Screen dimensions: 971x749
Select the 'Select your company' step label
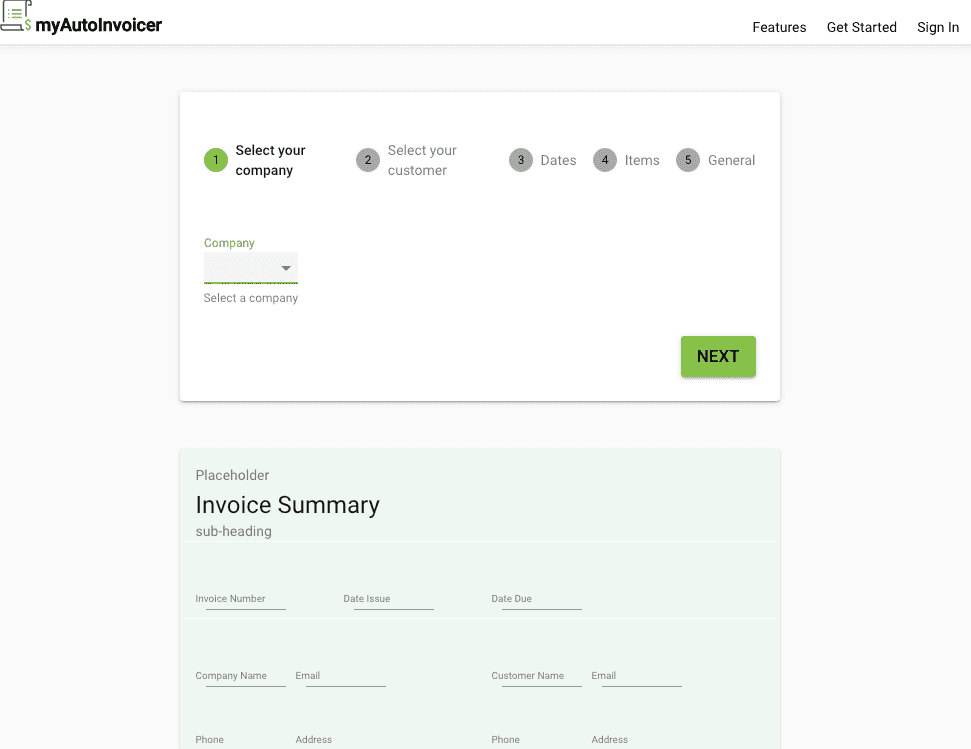click(271, 160)
